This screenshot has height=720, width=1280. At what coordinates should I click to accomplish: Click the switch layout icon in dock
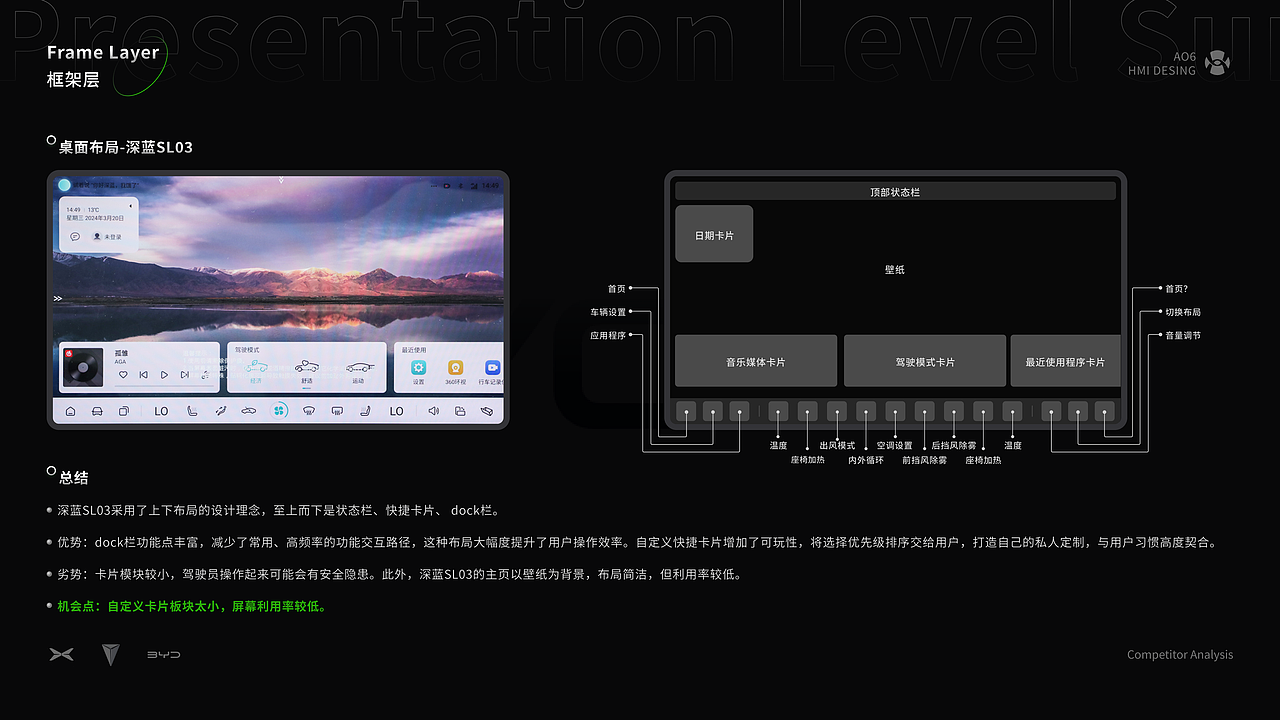point(460,411)
